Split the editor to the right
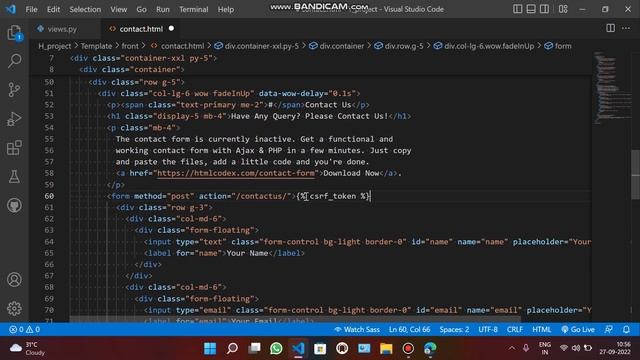640x360 pixels. (610, 28)
